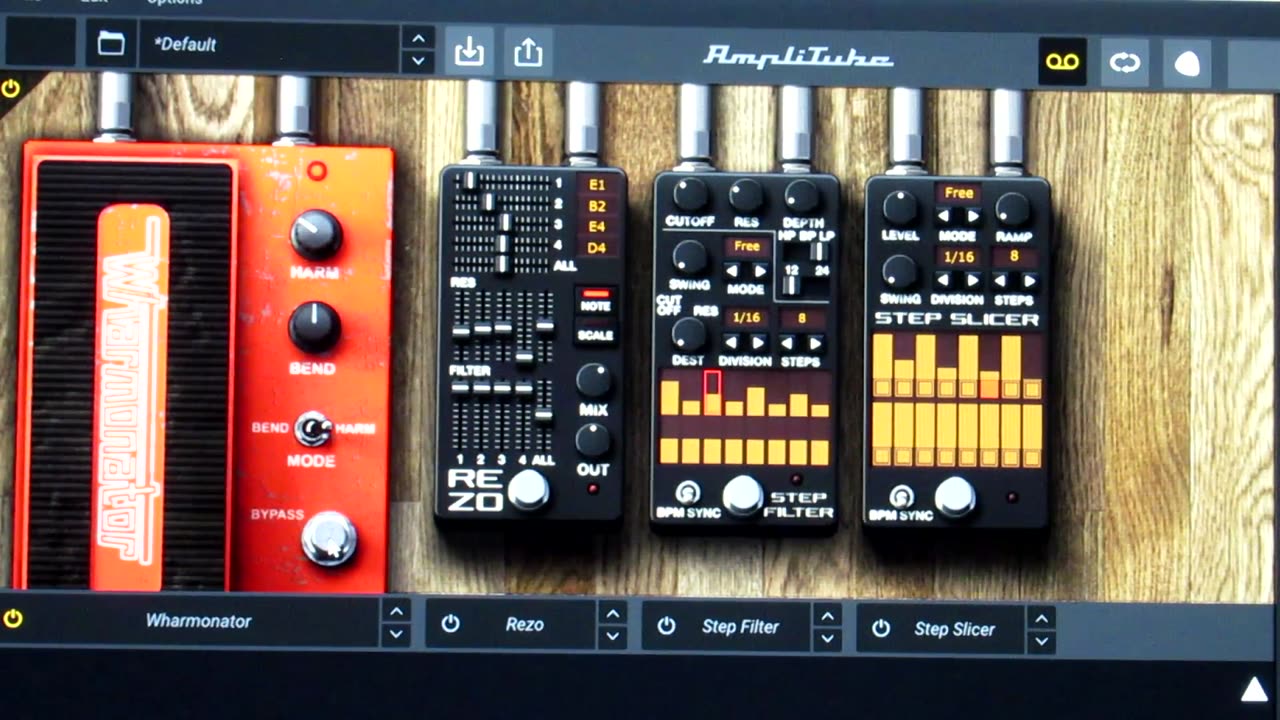Click up arrow beside Rezo slot name
The width and height of the screenshot is (1280, 720).
tap(613, 613)
